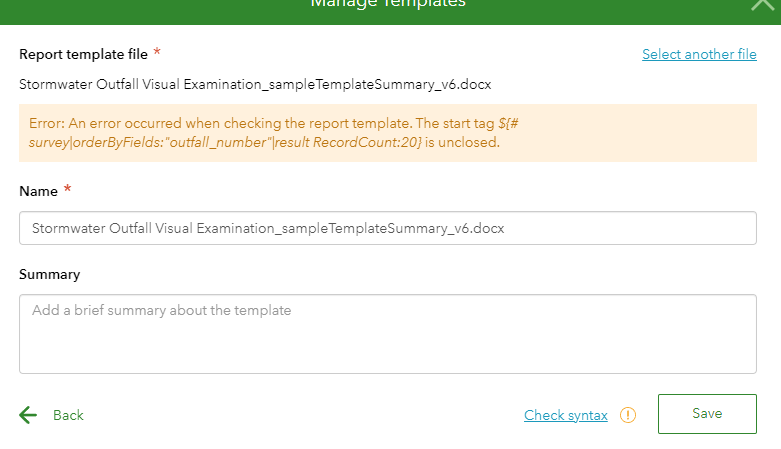
Task: Click the red asterisk beside Report template file
Action: click(157, 52)
